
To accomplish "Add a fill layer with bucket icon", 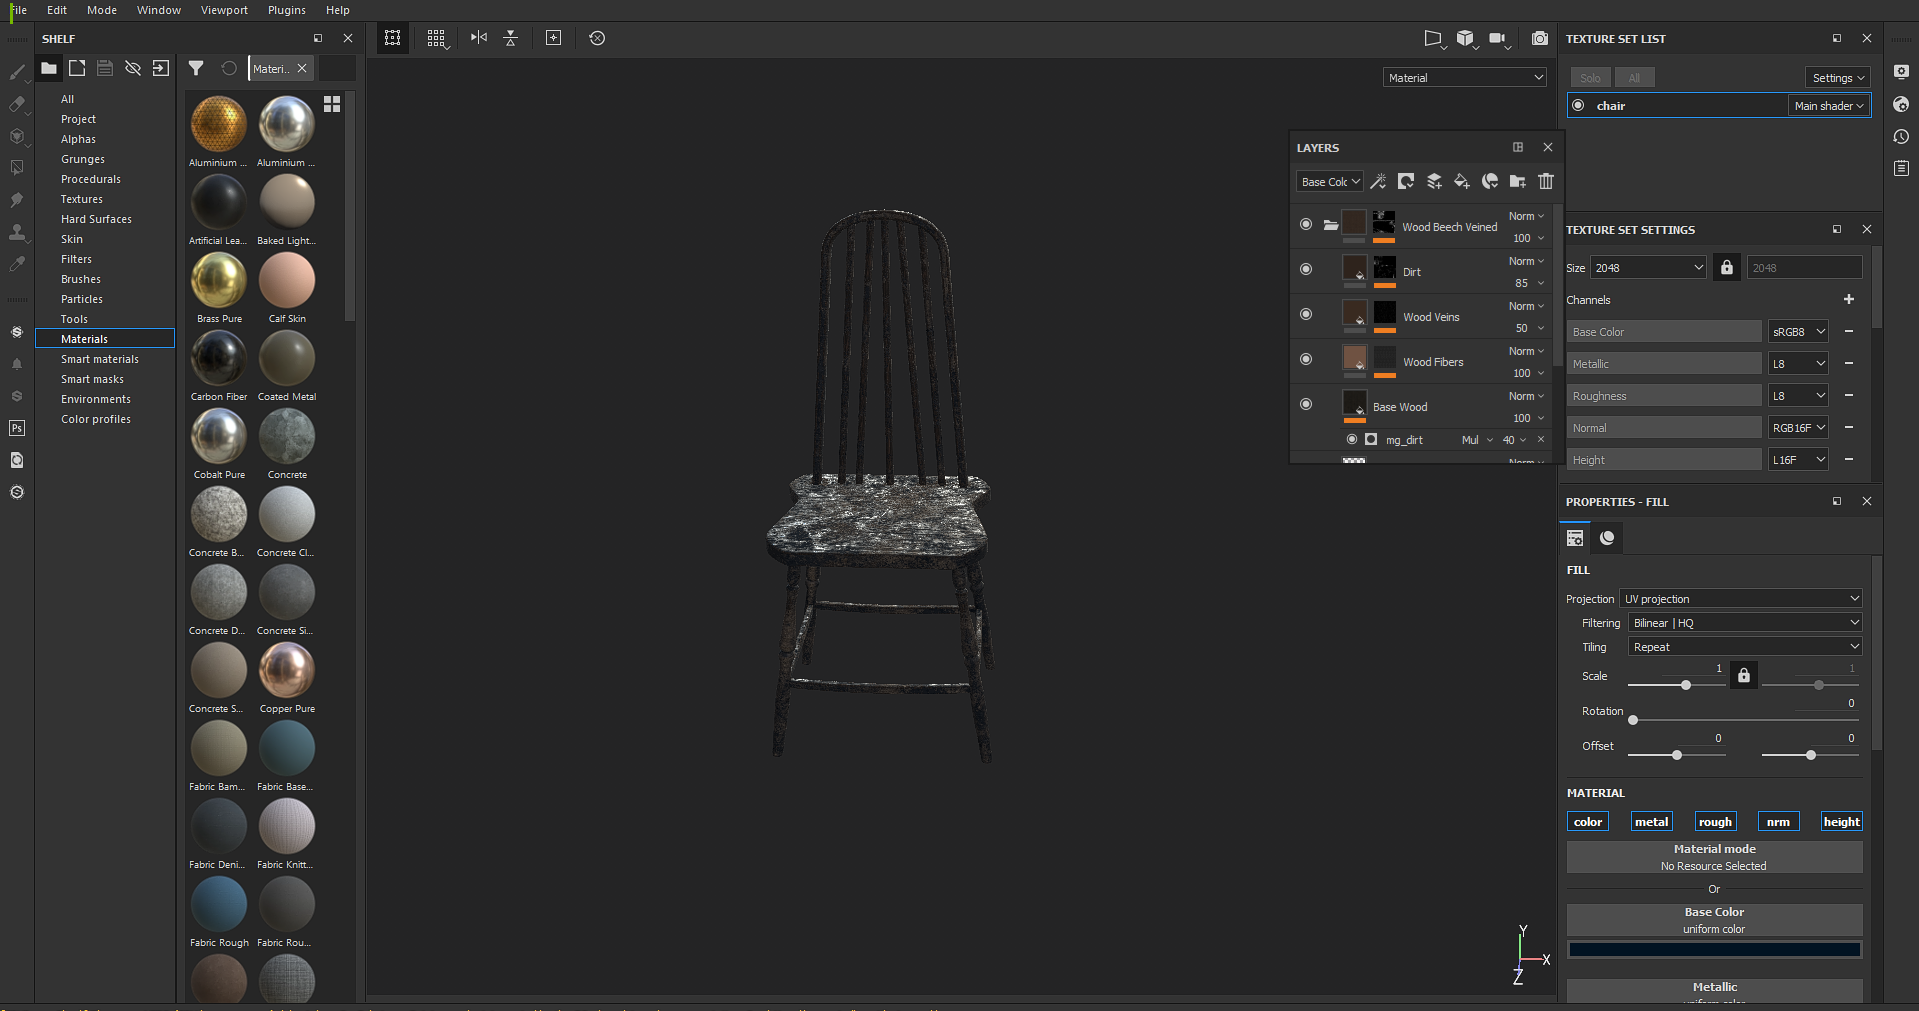I will pyautogui.click(x=1462, y=181).
